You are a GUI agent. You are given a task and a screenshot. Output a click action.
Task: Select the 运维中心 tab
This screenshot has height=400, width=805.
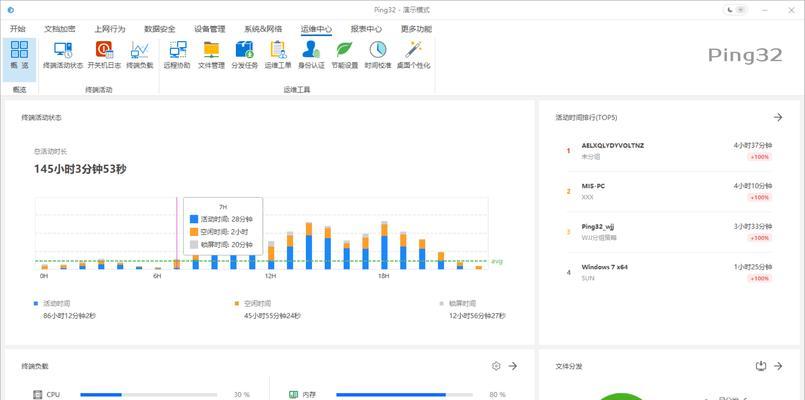(316, 29)
